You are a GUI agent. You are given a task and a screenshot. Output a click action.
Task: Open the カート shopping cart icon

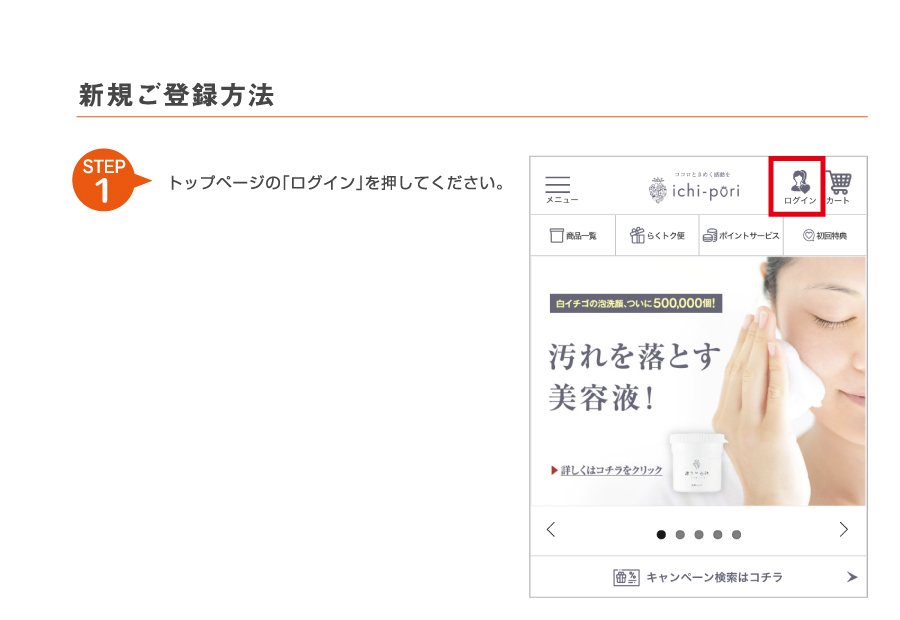click(x=839, y=187)
